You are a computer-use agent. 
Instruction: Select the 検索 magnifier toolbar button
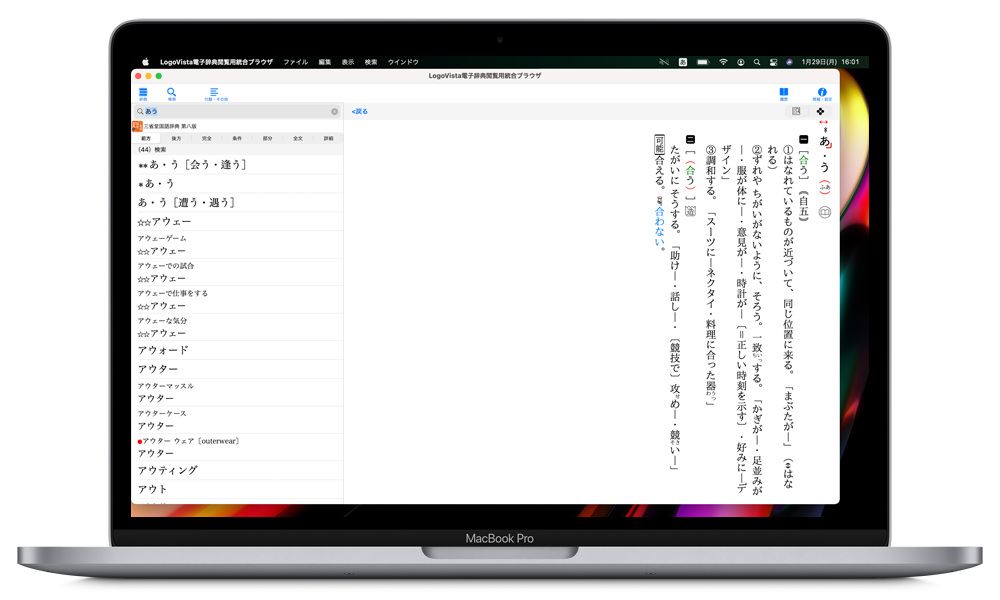pyautogui.click(x=172, y=94)
